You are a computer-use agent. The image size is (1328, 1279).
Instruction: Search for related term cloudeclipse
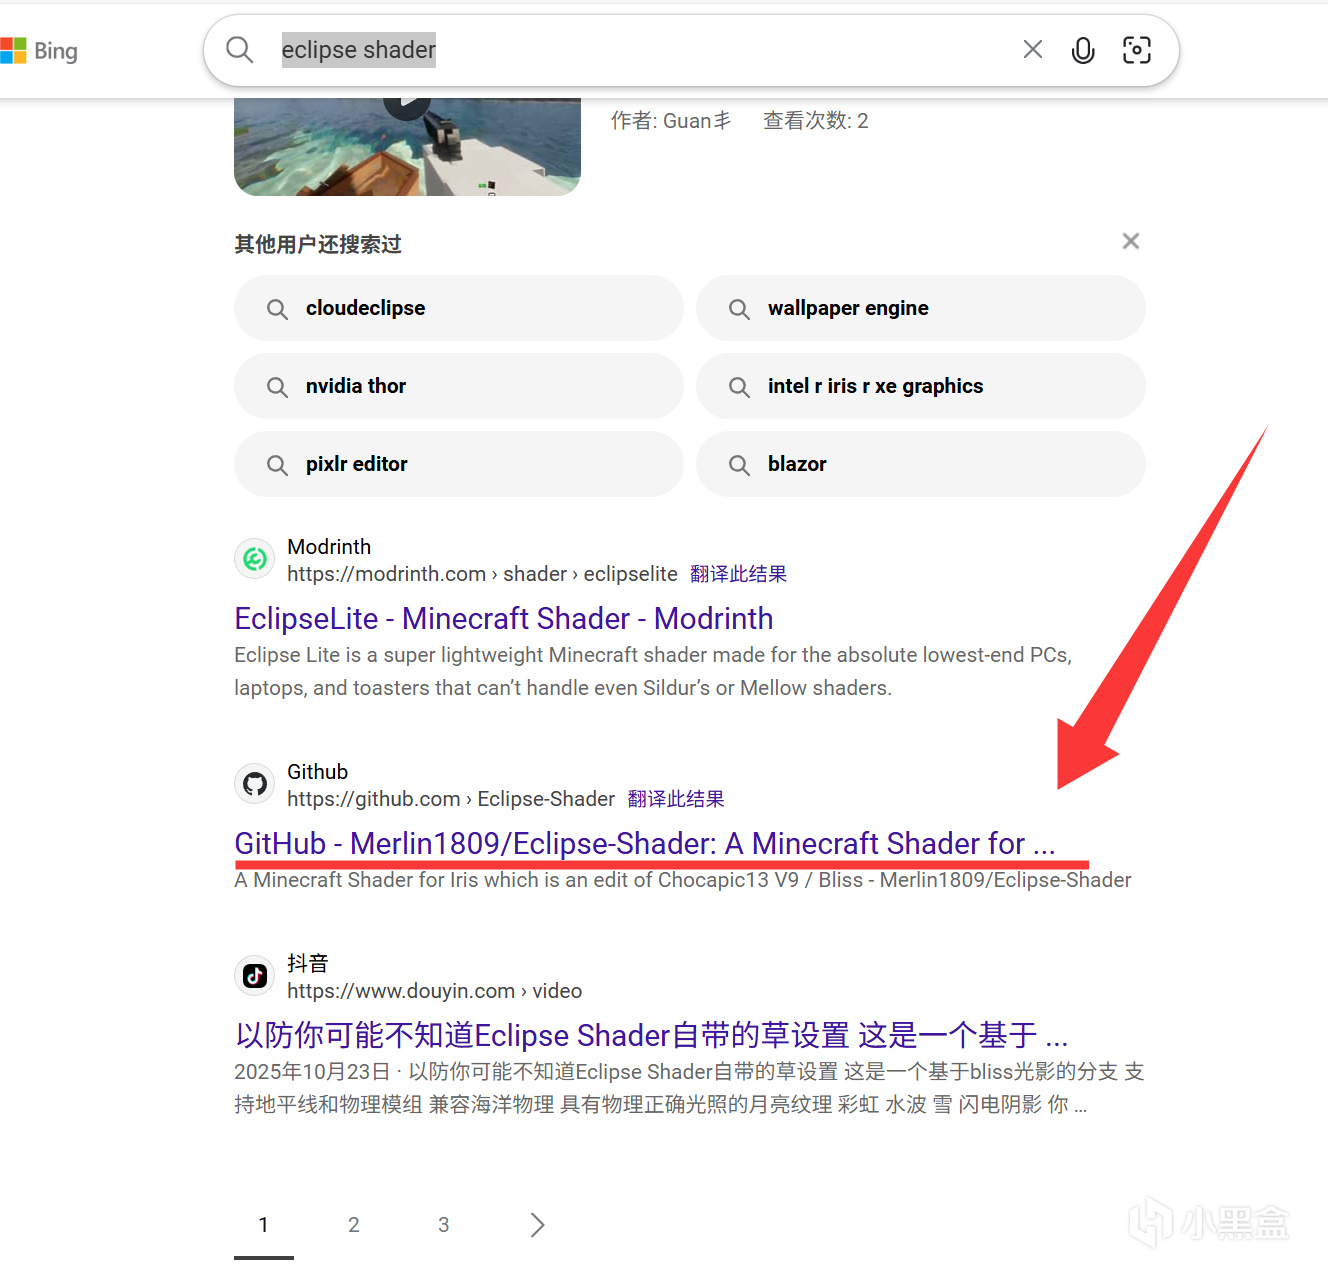click(459, 308)
